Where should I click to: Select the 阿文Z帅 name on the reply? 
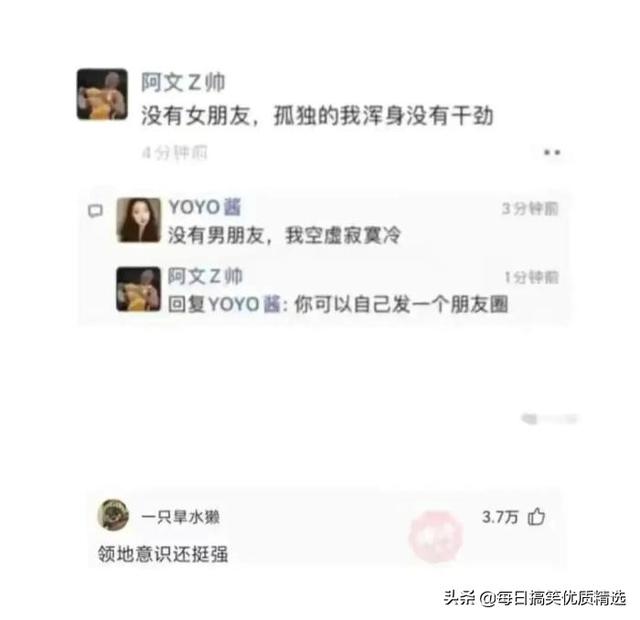click(205, 276)
